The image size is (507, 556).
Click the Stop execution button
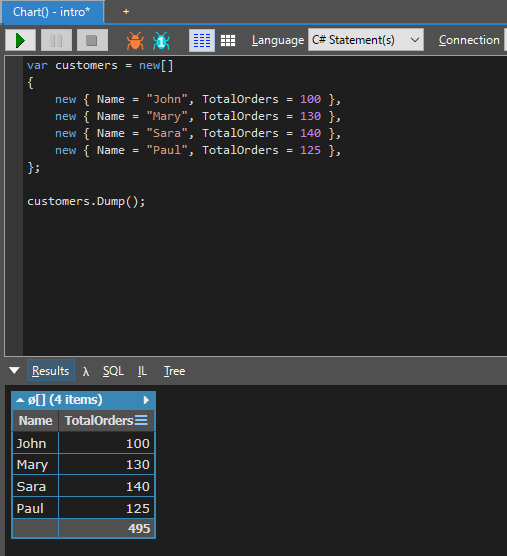[x=92, y=40]
